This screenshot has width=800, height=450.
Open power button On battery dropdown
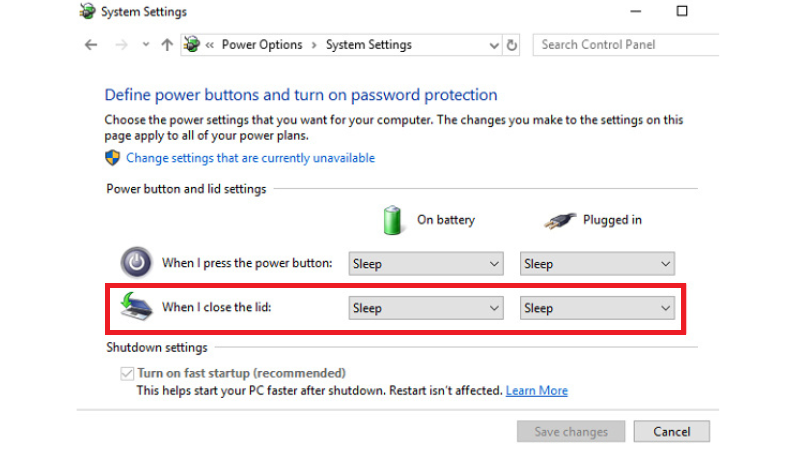pos(425,264)
